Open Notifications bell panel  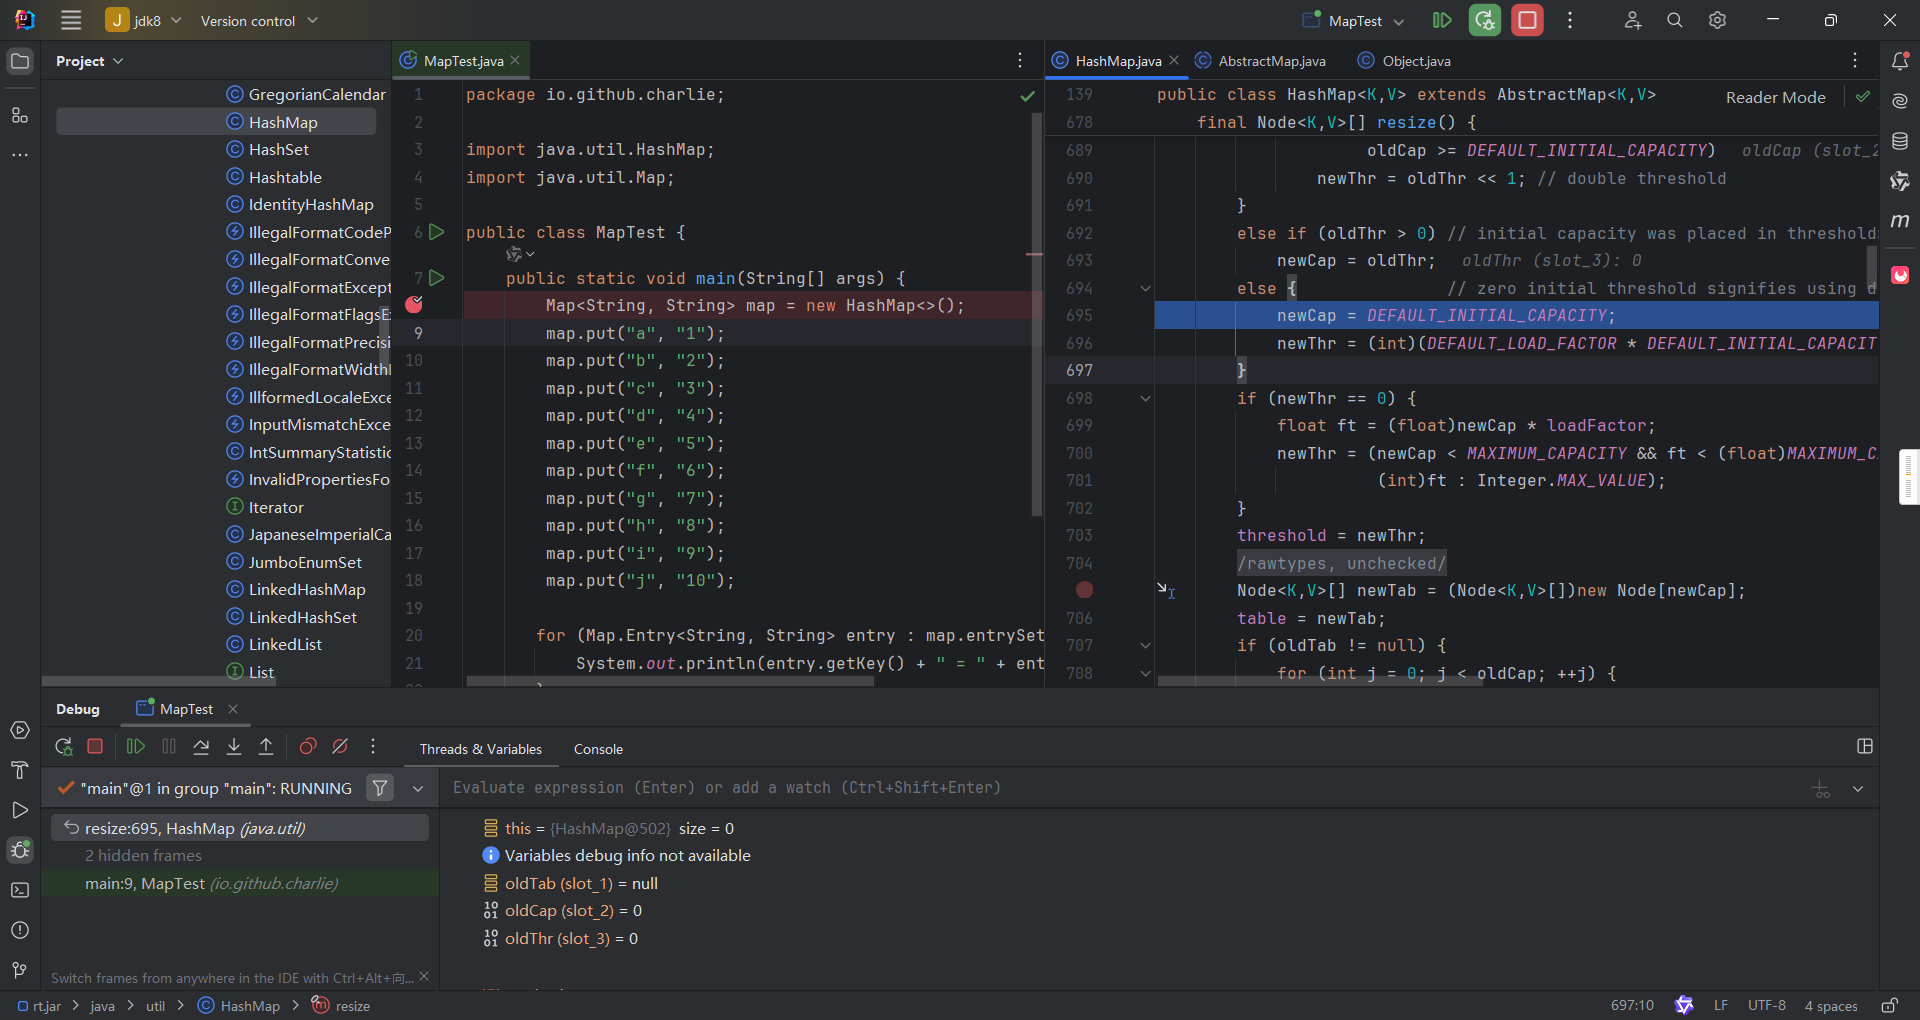[1900, 62]
